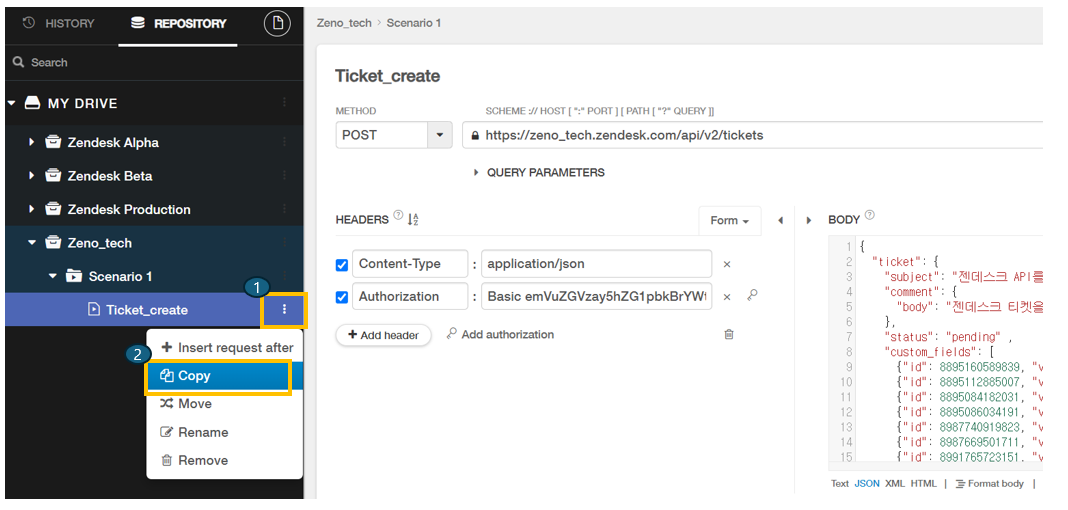
Task: Focus the repository Search field
Action: [154, 63]
